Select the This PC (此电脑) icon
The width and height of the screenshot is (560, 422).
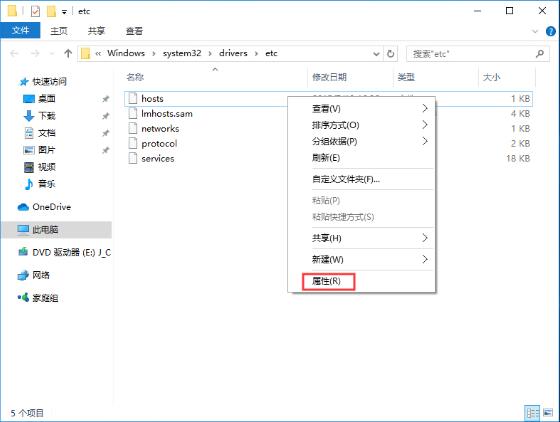23,230
